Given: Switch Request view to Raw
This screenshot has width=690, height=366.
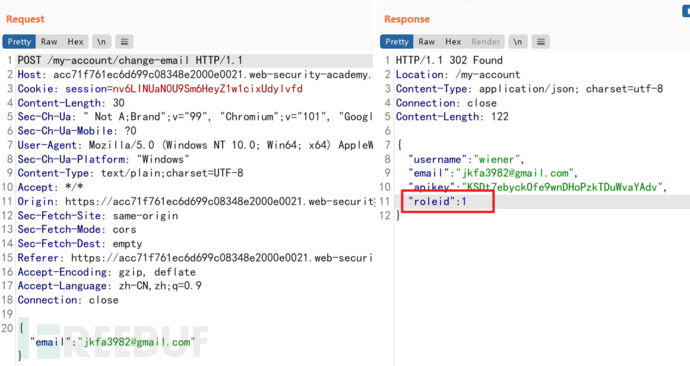Looking at the screenshot, I should 49,42.
